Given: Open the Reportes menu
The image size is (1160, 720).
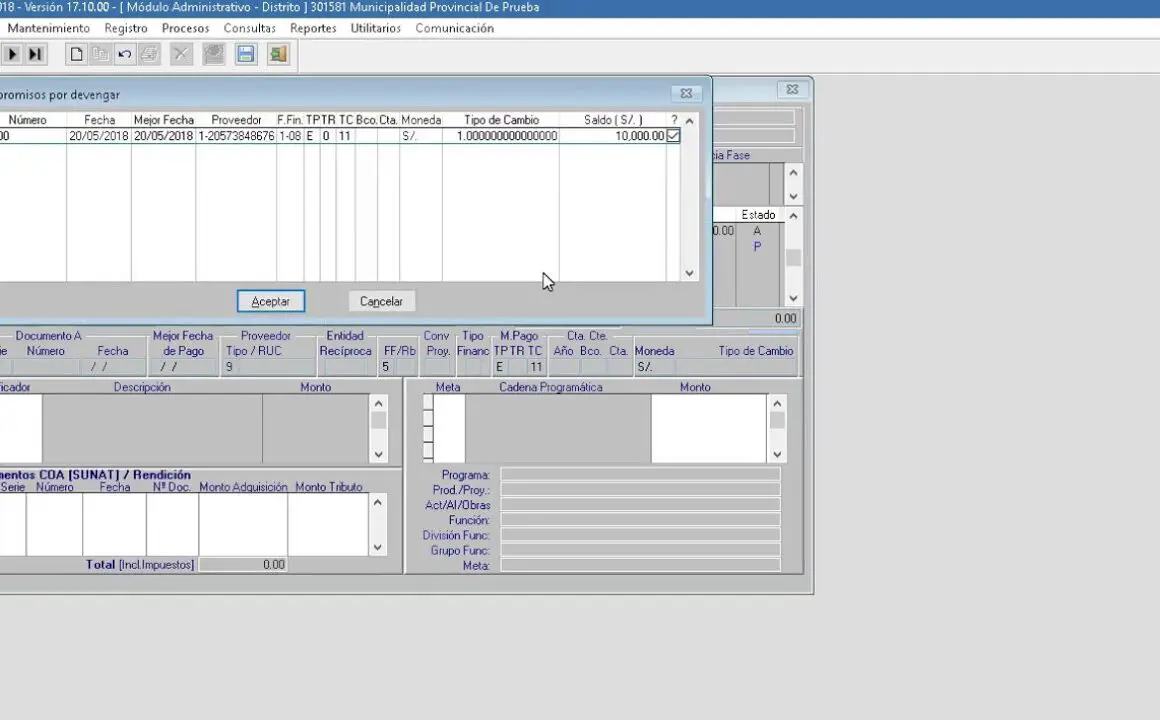Looking at the screenshot, I should point(313,28).
